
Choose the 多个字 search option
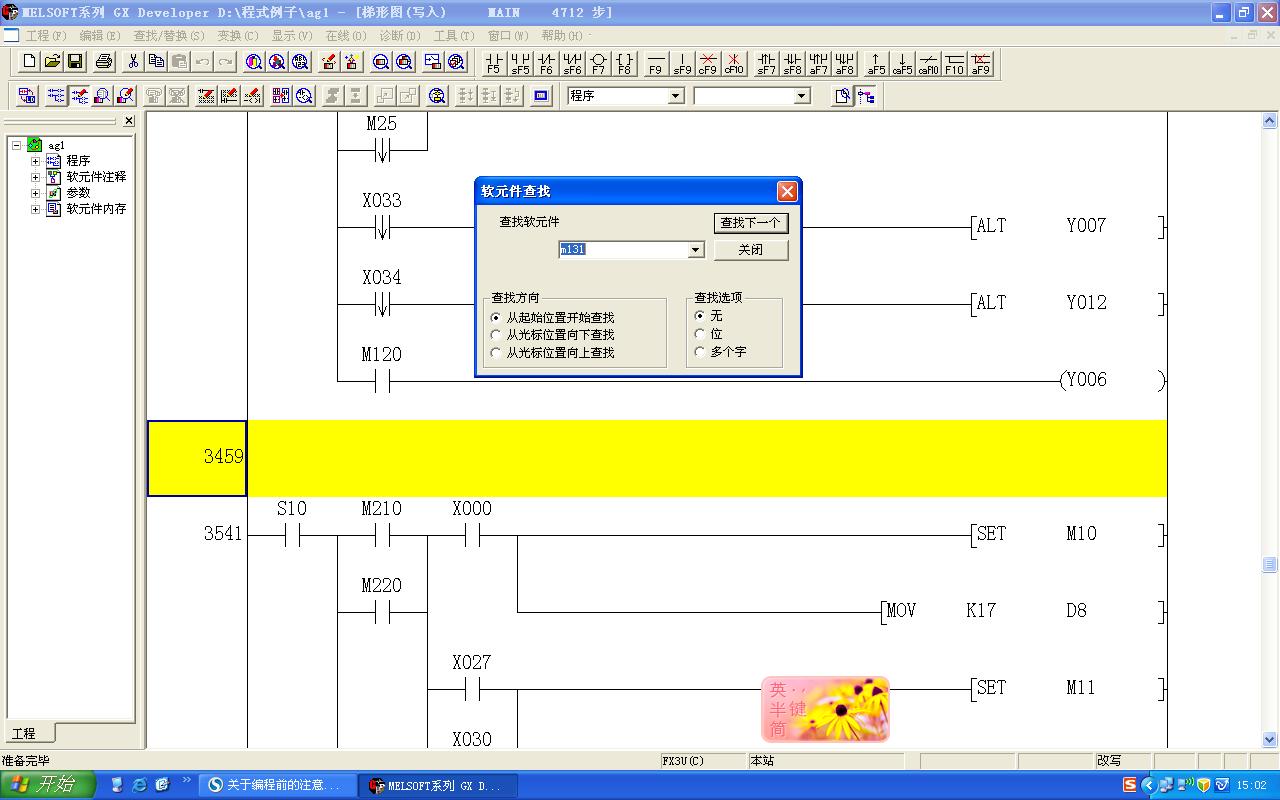click(700, 352)
